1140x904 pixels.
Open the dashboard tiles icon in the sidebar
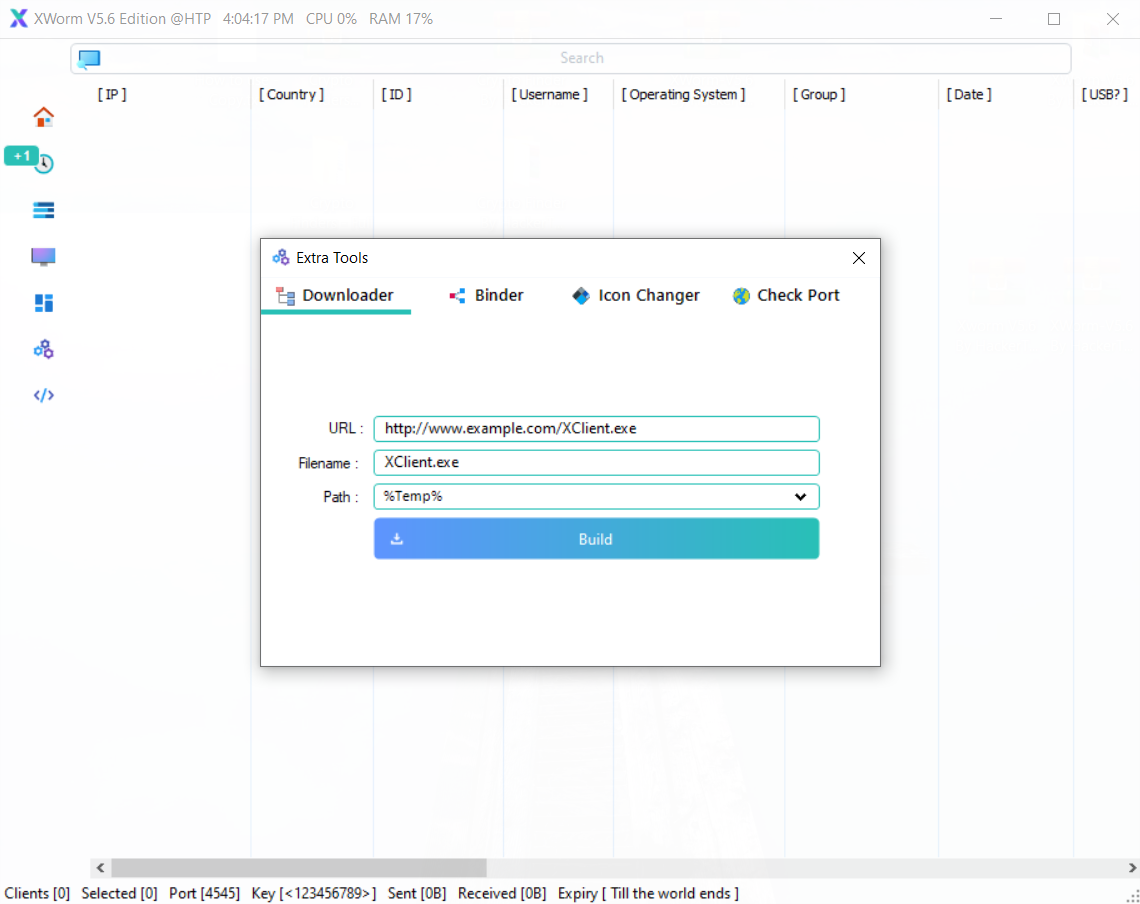point(43,303)
